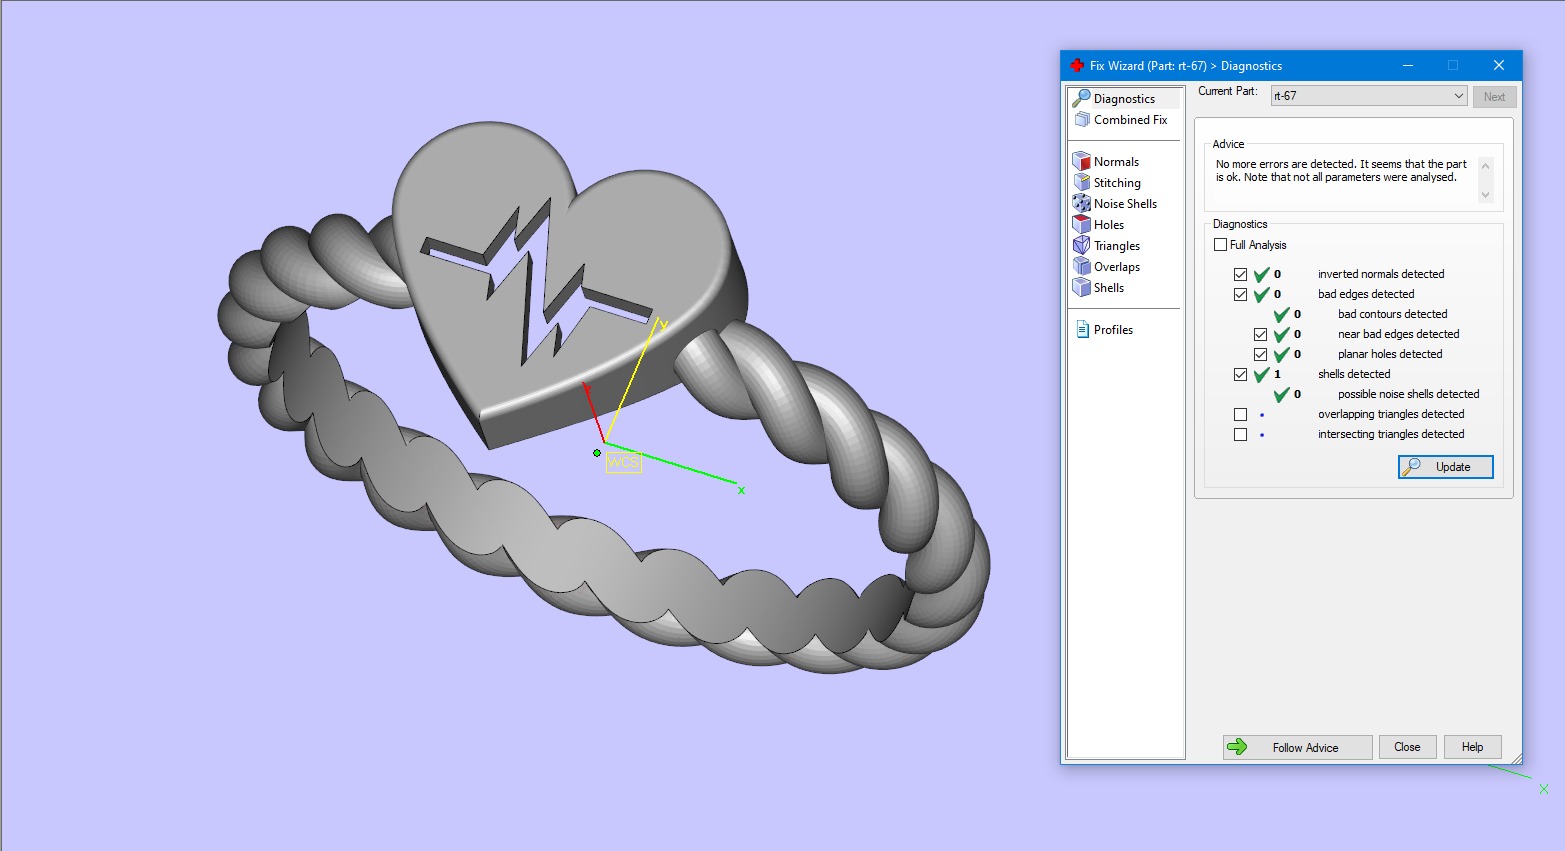This screenshot has width=1565, height=851.
Task: Click the Next part button
Action: pos(1494,96)
